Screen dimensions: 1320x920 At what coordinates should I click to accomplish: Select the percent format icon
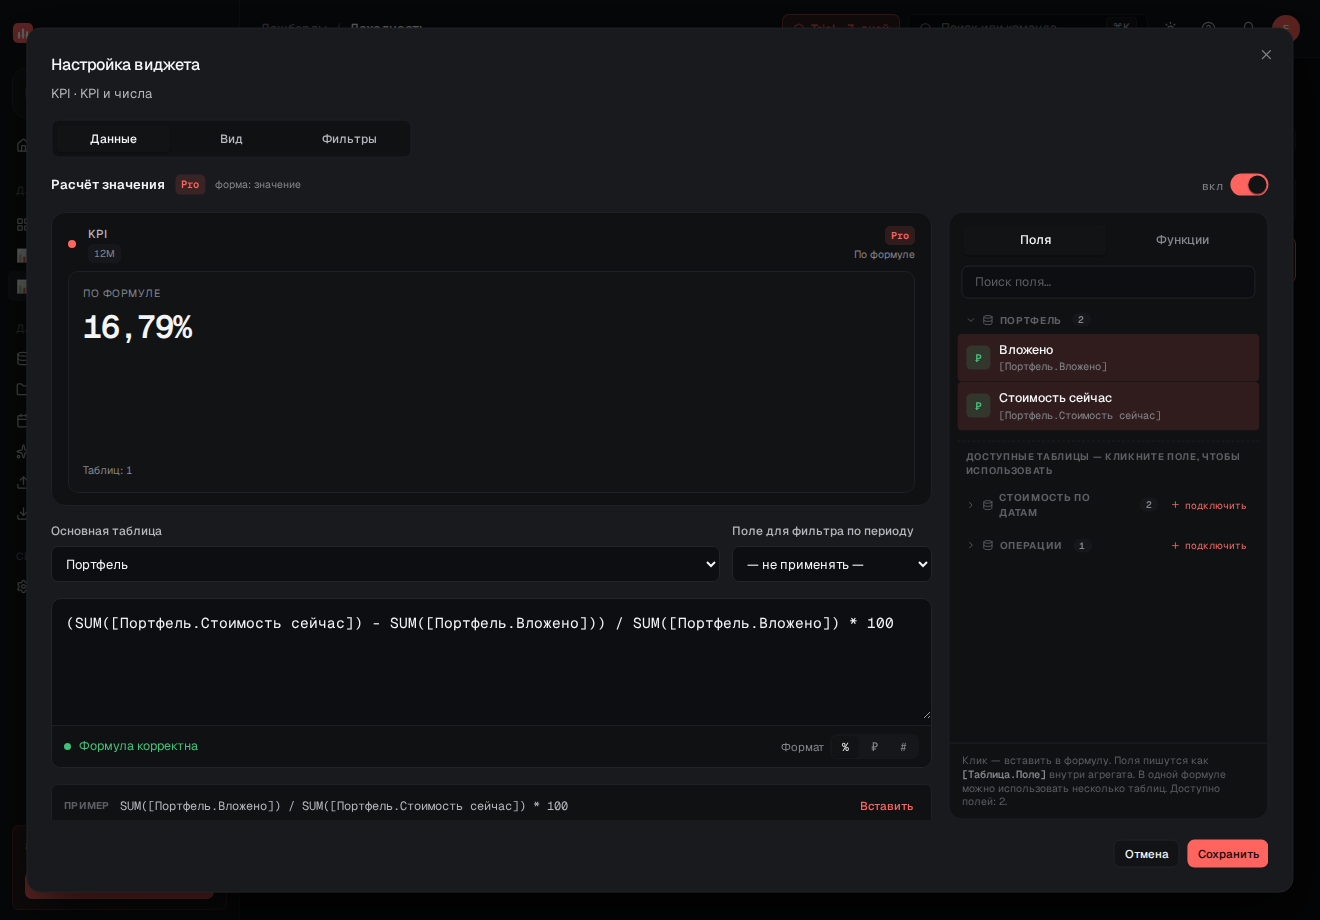click(845, 747)
